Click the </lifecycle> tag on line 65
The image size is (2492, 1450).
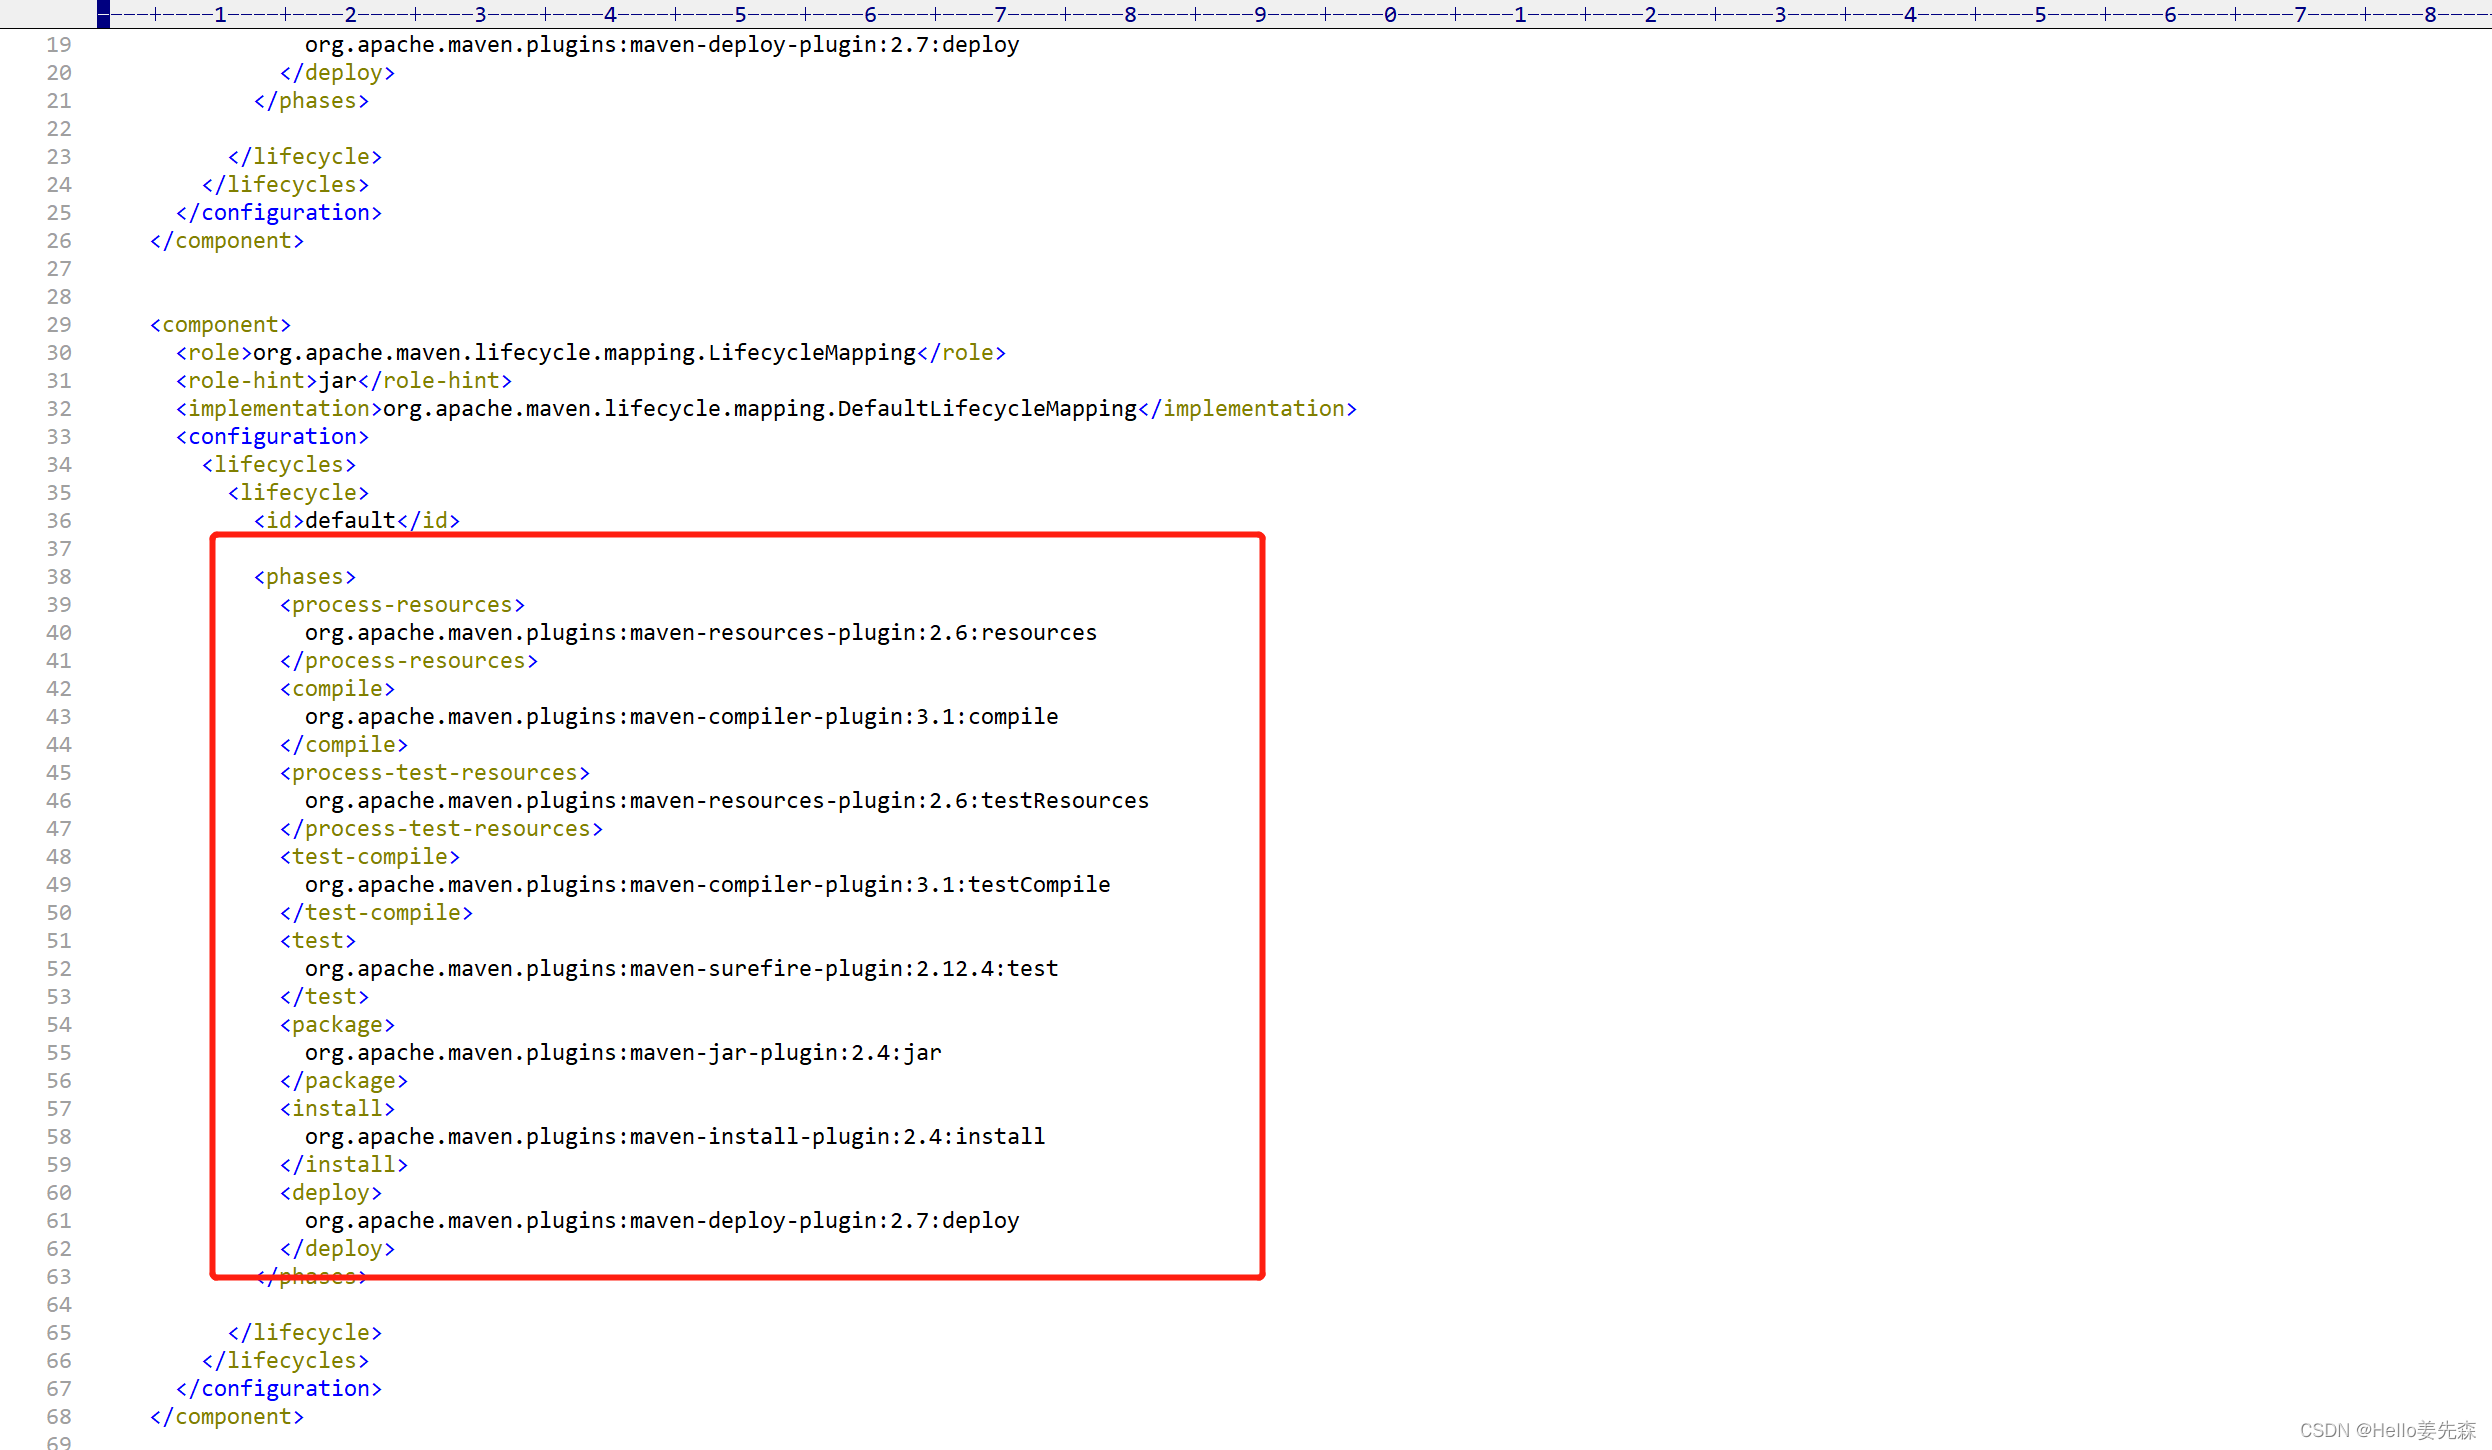pos(304,1333)
